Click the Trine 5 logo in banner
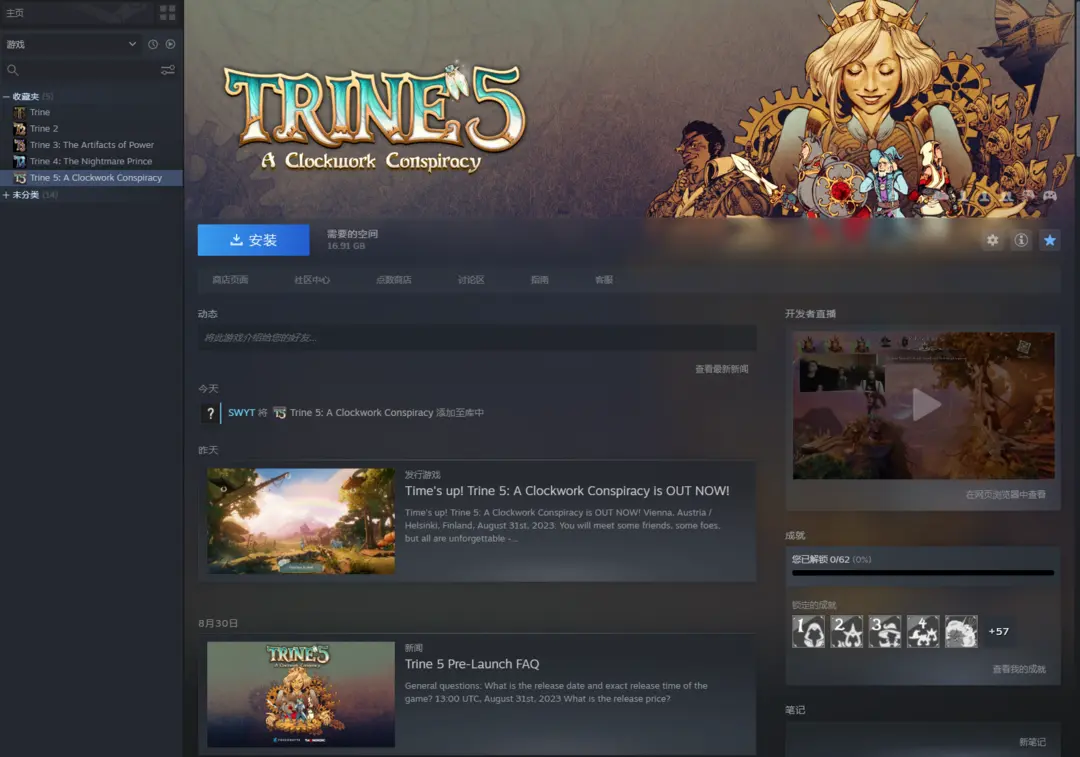Image resolution: width=1080 pixels, height=757 pixels. [x=375, y=117]
